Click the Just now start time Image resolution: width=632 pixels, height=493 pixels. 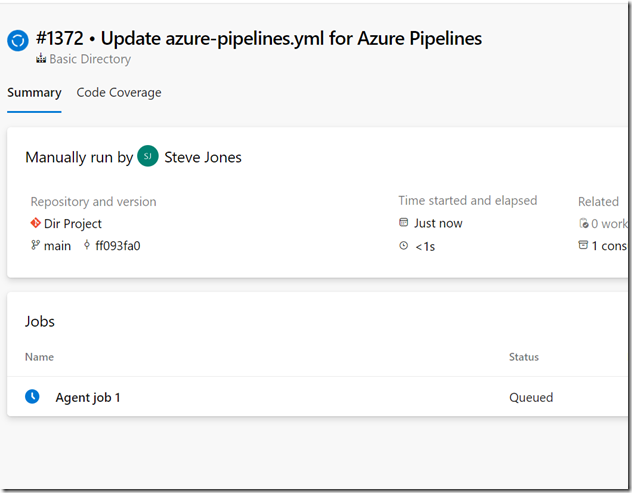tap(438, 223)
